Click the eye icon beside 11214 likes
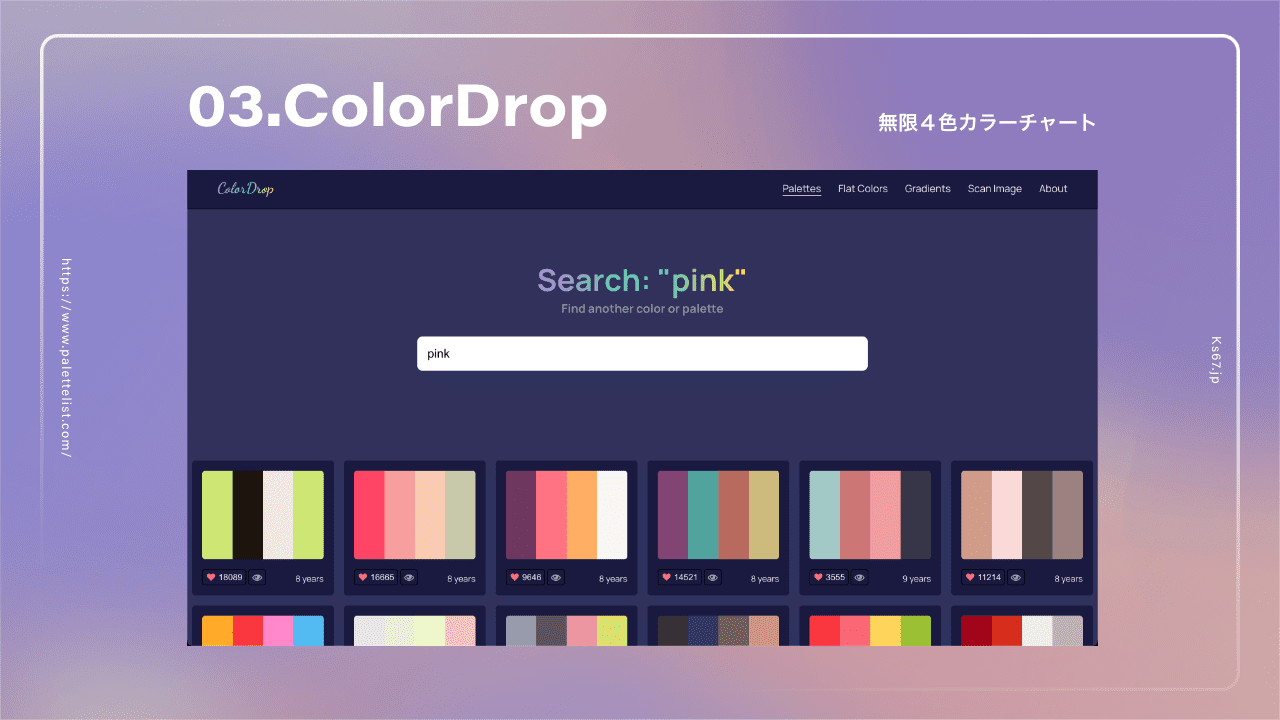This screenshot has height=720, width=1280. tap(1016, 577)
